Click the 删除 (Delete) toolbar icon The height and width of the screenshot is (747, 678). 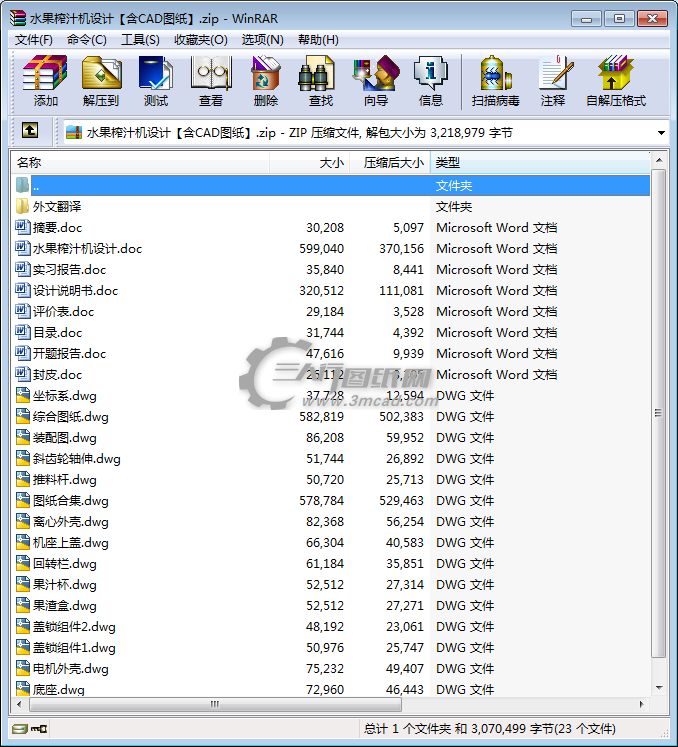click(x=265, y=73)
